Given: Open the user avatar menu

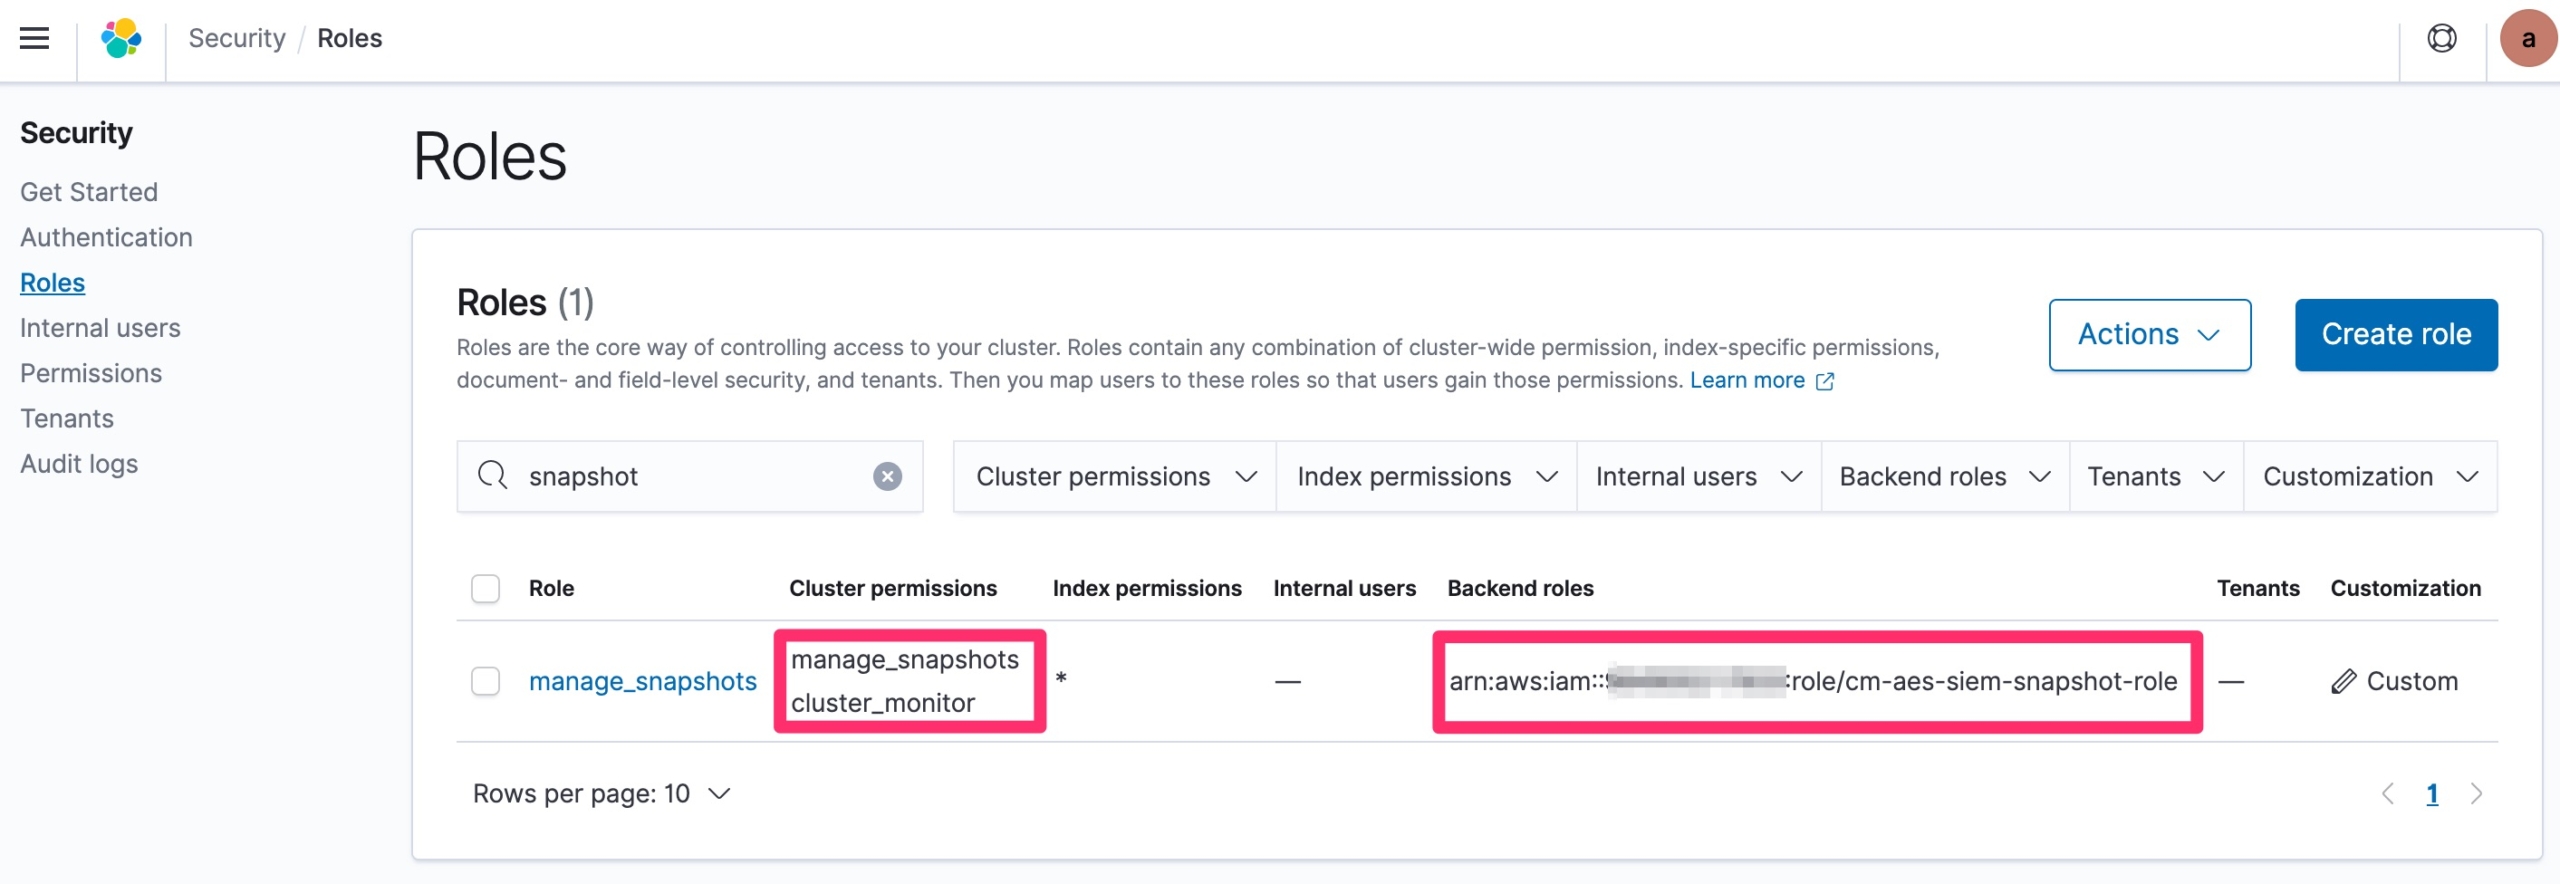Looking at the screenshot, I should [x=2527, y=39].
